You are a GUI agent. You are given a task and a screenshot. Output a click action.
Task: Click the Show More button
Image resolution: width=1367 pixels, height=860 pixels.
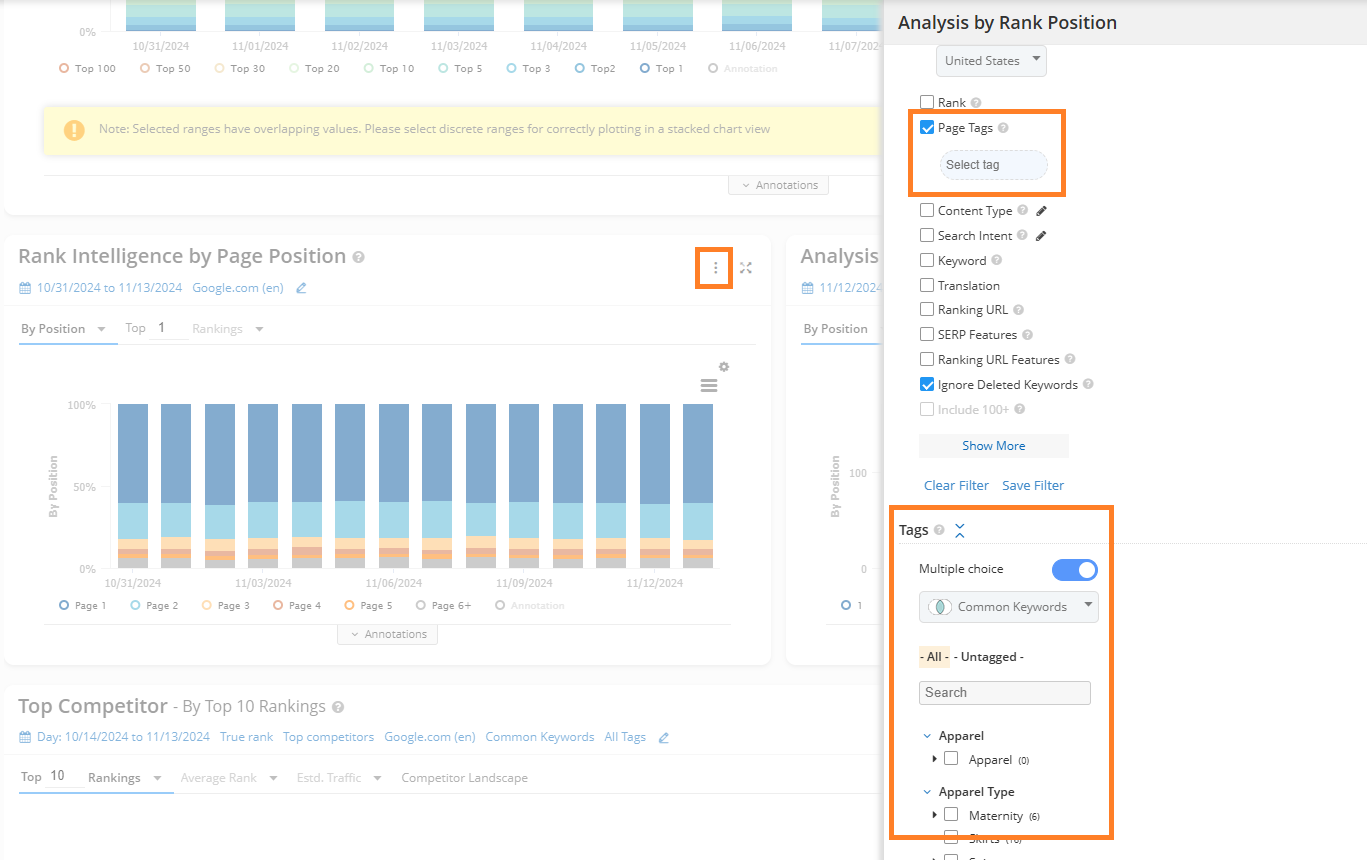[993, 446]
